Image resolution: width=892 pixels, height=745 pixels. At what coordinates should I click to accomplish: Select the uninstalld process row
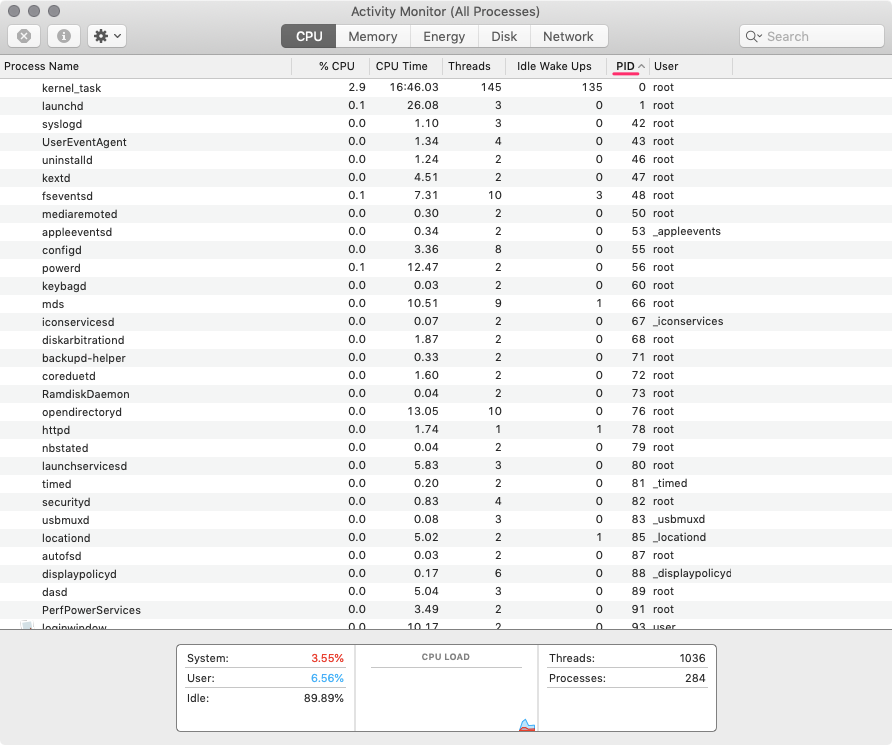(446, 160)
